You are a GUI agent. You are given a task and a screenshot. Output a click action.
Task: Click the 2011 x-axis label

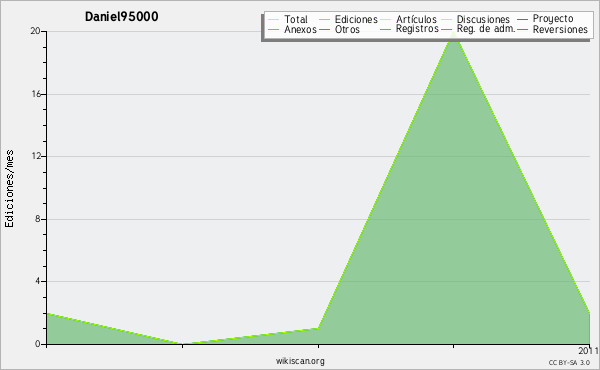589,350
